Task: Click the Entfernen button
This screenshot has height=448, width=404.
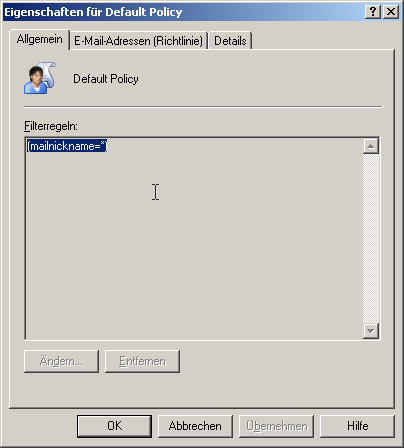Action: point(142,361)
